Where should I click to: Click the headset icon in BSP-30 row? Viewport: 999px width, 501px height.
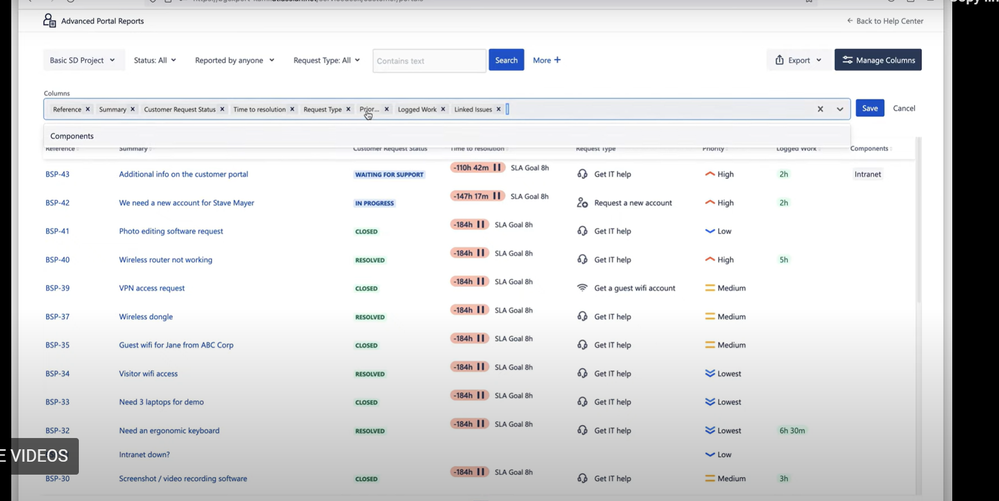click(x=582, y=478)
